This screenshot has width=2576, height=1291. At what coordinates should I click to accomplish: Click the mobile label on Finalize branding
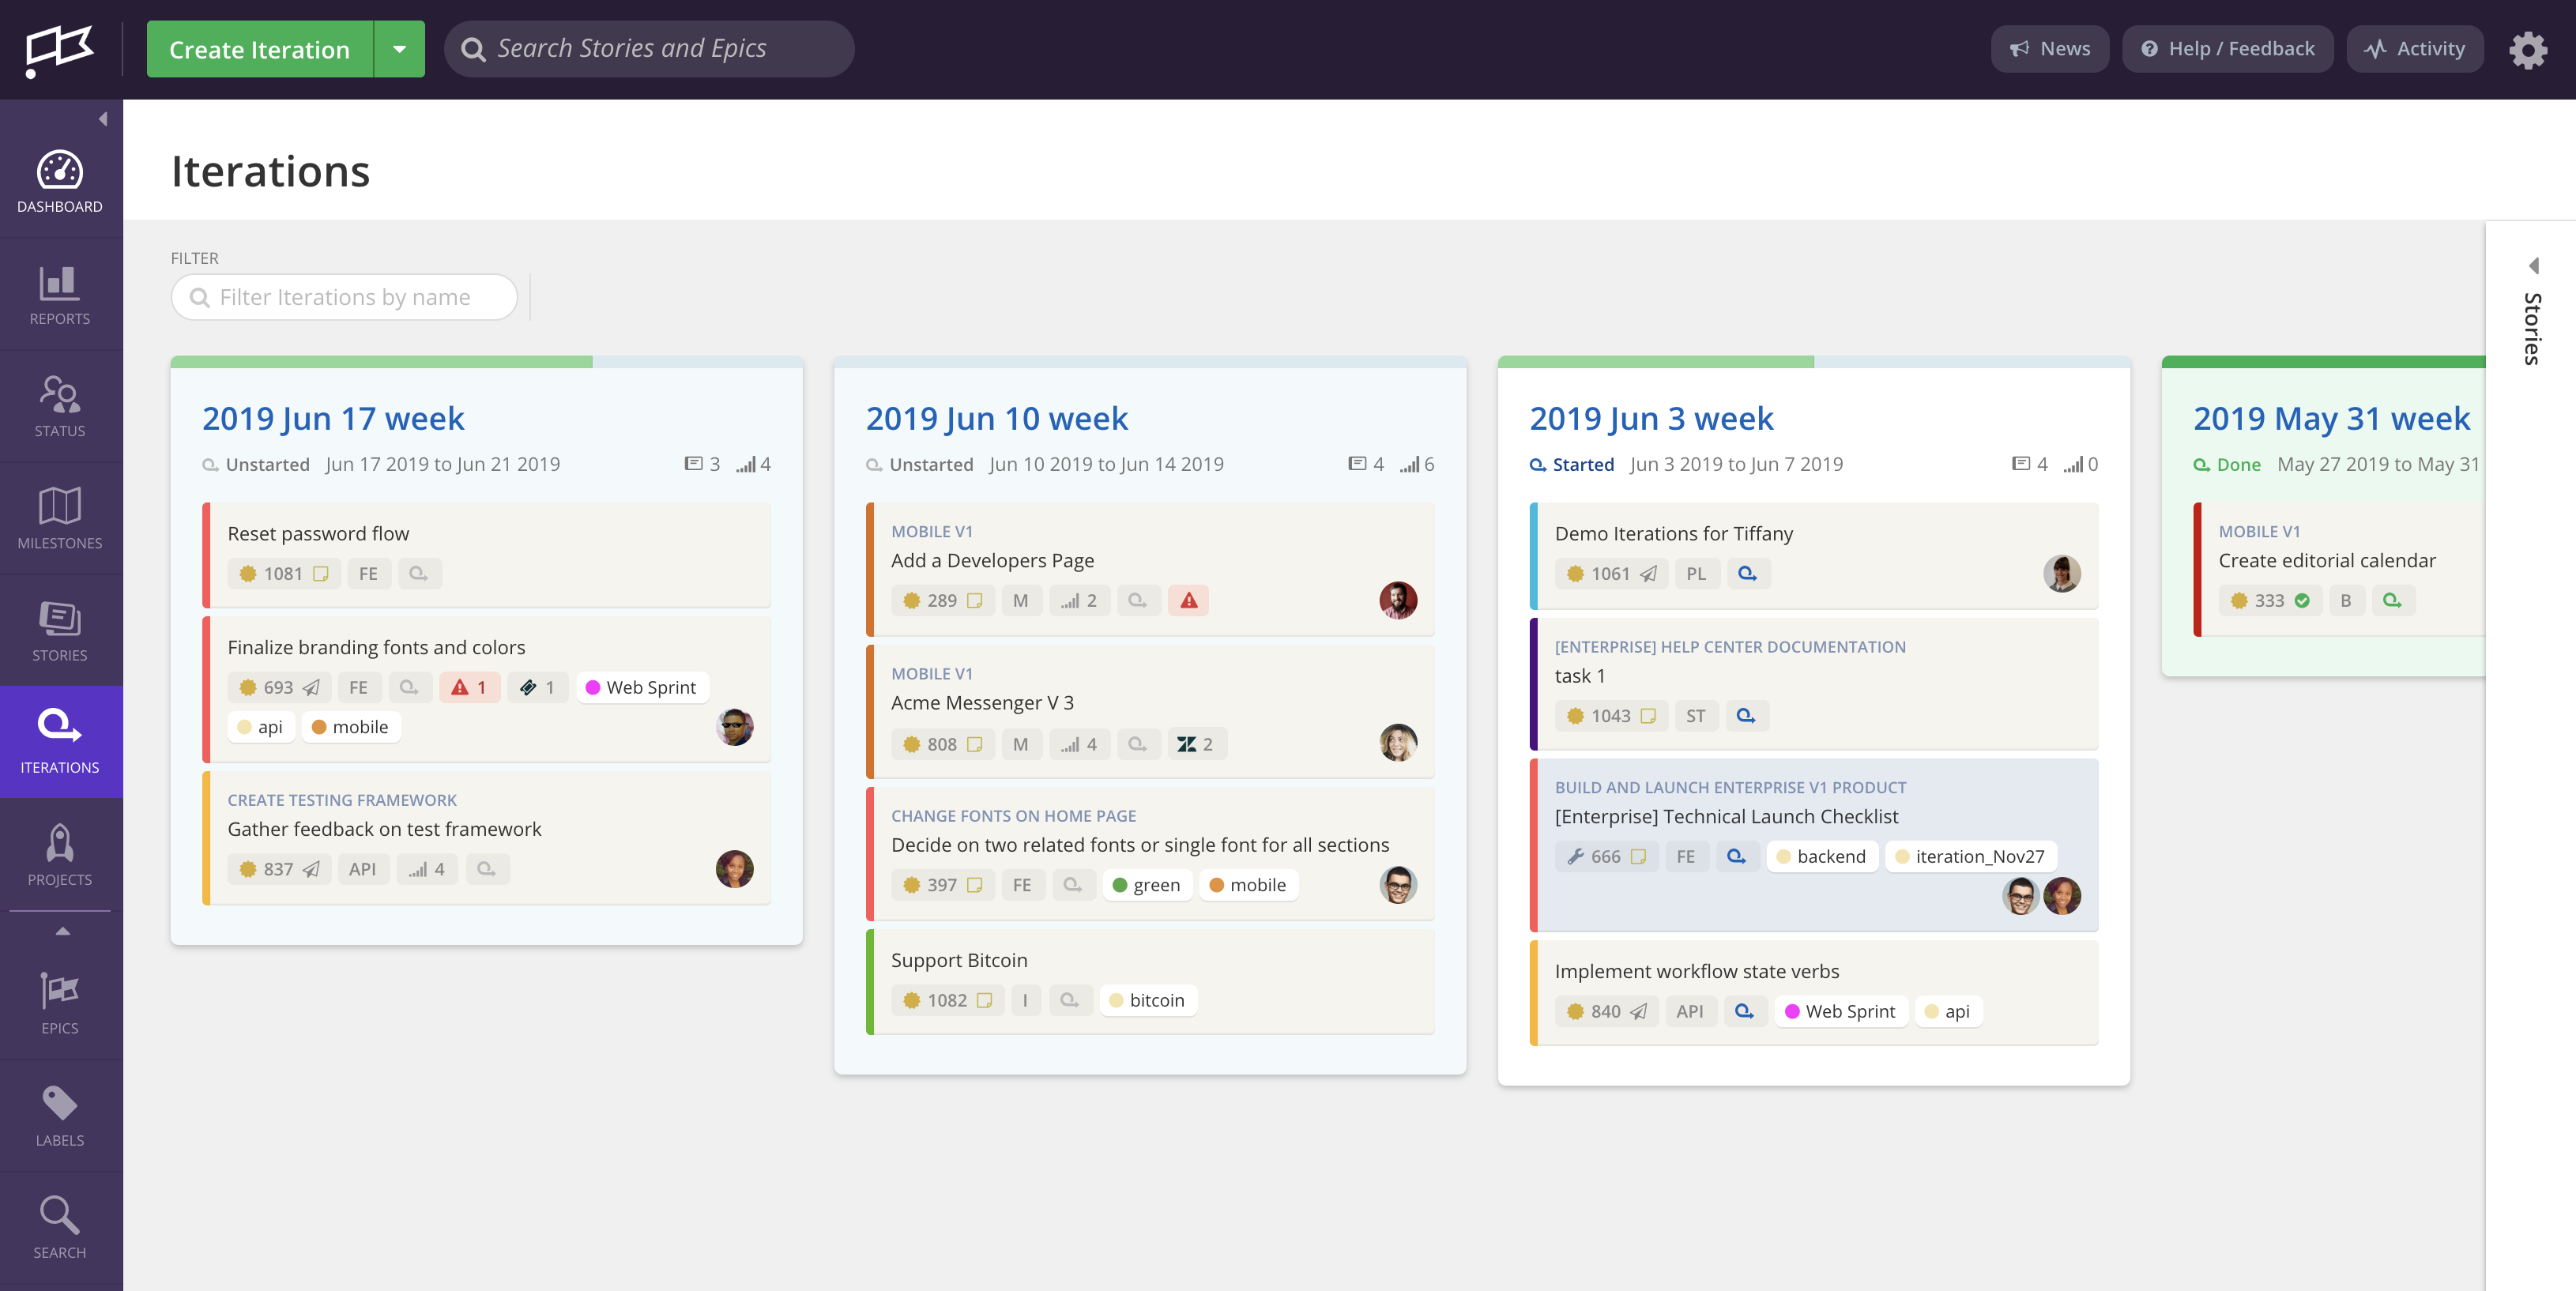tap(350, 727)
